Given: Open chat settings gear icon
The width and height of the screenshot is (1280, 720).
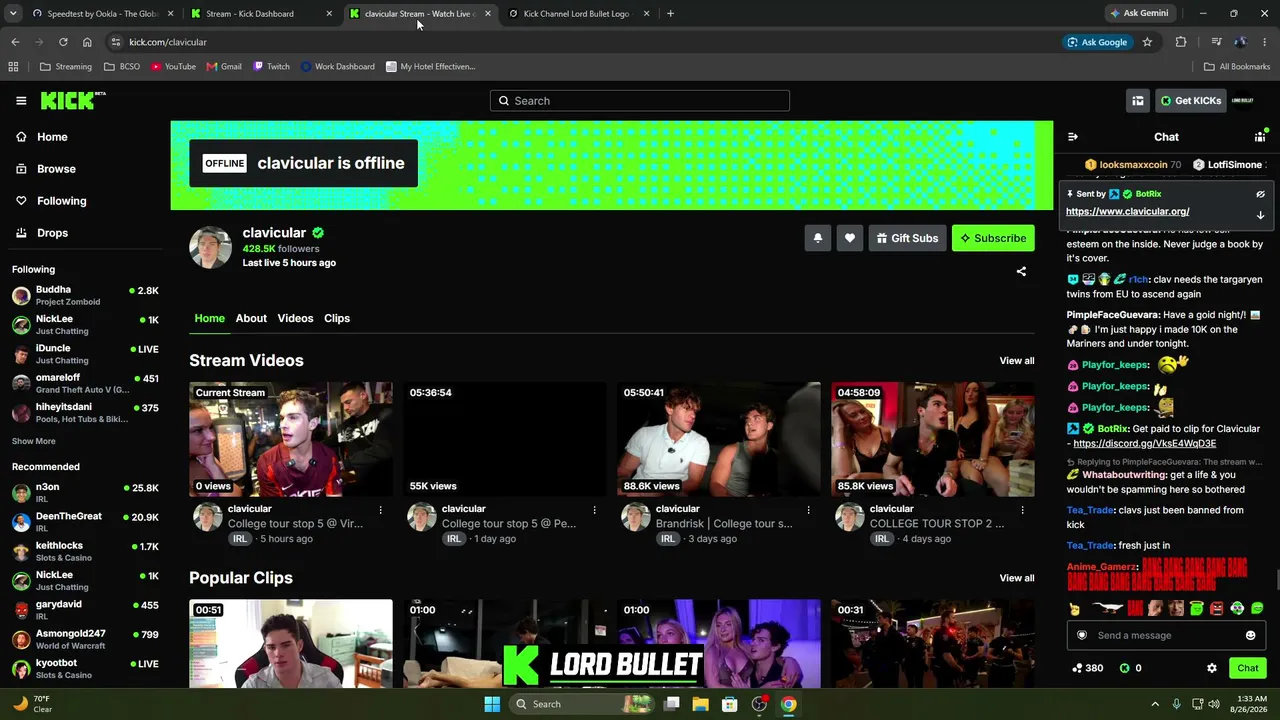Looking at the screenshot, I should tap(1212, 668).
